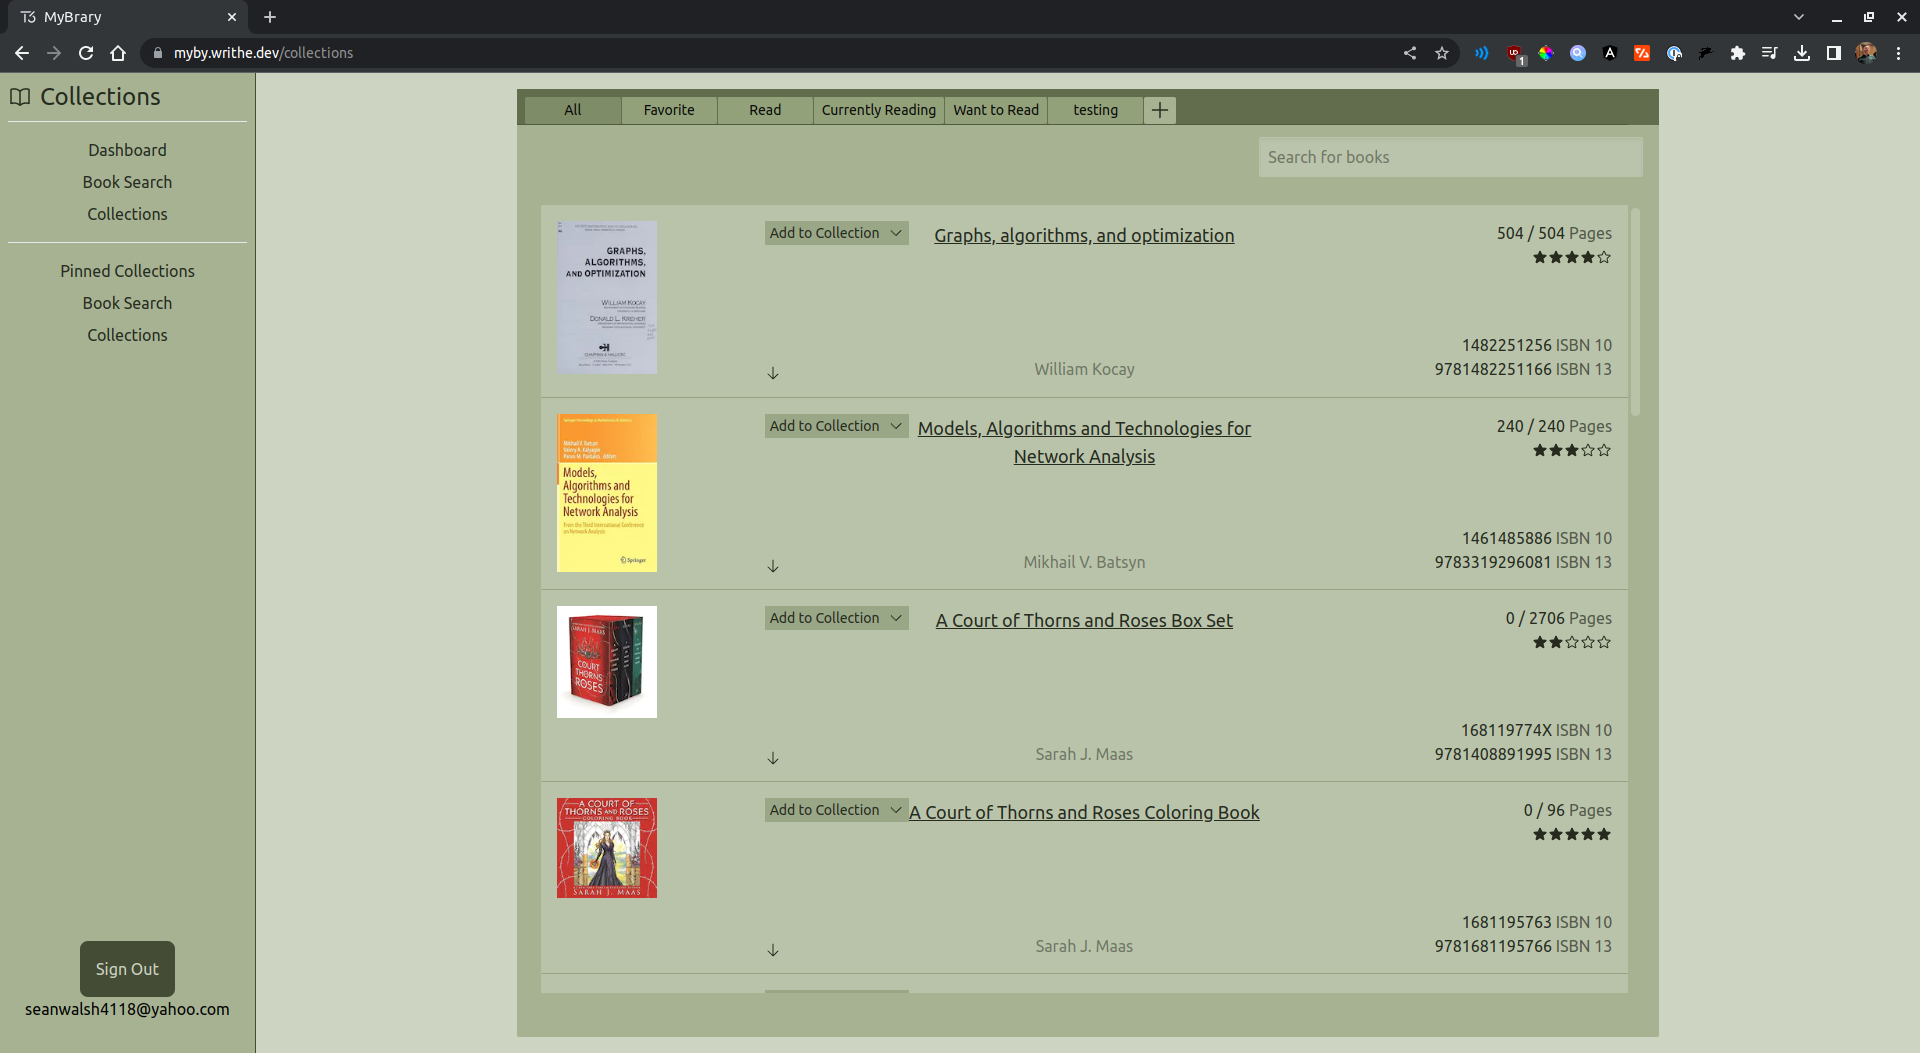Click the Search for books field
1920x1053 pixels.
[x=1450, y=157]
